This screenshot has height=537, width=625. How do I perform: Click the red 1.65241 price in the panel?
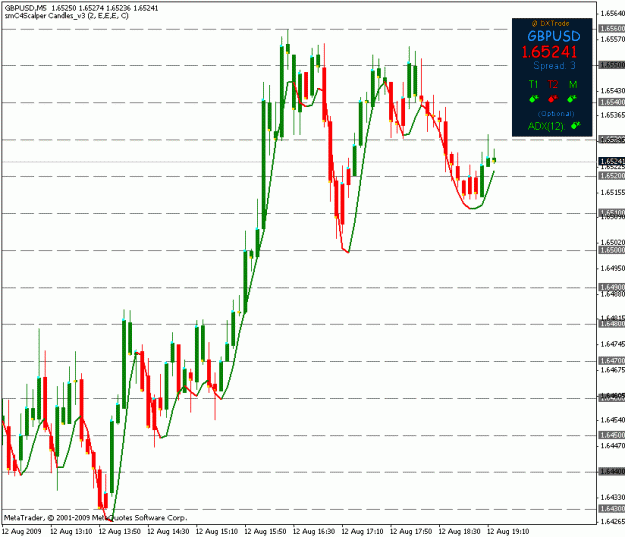(x=549, y=52)
